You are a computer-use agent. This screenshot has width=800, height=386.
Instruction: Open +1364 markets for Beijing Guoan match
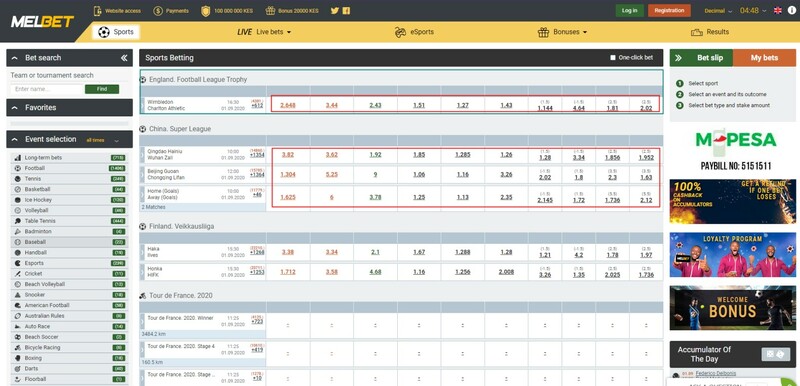257,175
